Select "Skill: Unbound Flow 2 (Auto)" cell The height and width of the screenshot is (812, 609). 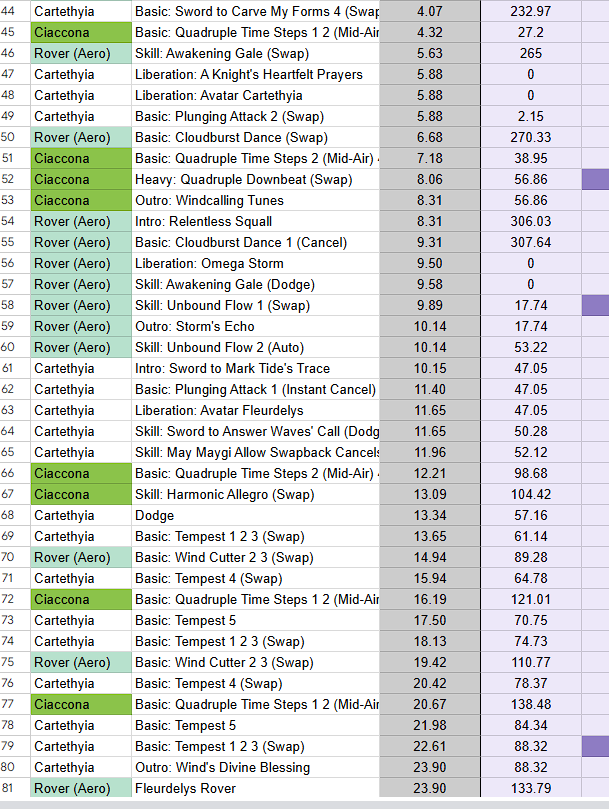click(x=256, y=347)
